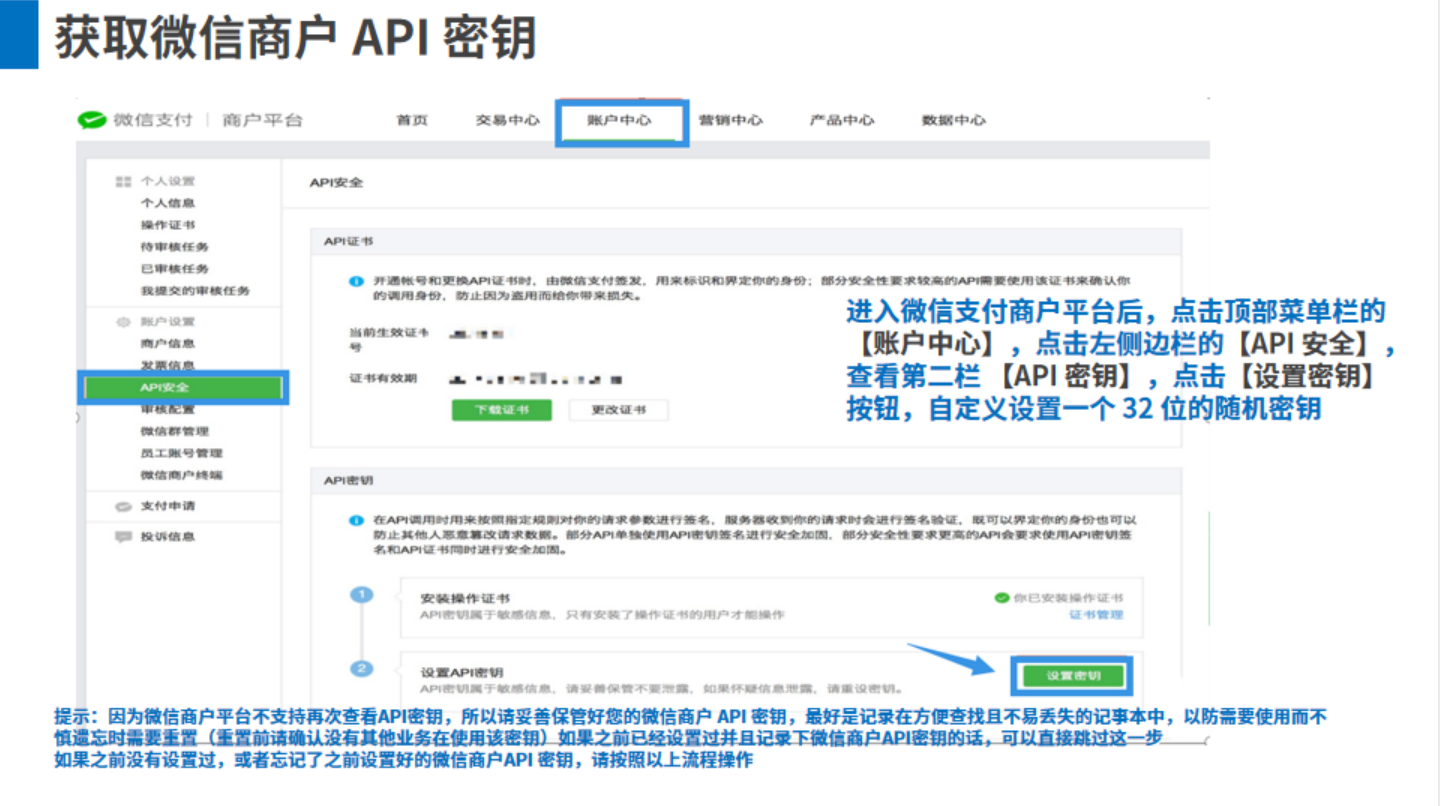Click the step 2 numbered circle
Viewport: 1440px width, 806px height.
[x=361, y=669]
